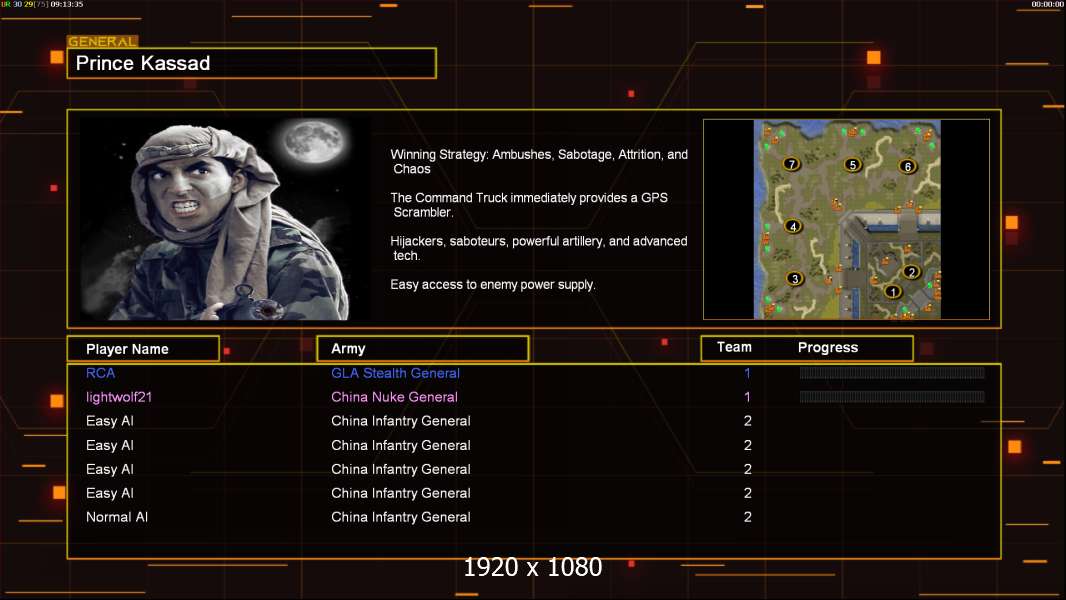
Task: Click the Prince Kassad general portrait
Action: (x=225, y=218)
